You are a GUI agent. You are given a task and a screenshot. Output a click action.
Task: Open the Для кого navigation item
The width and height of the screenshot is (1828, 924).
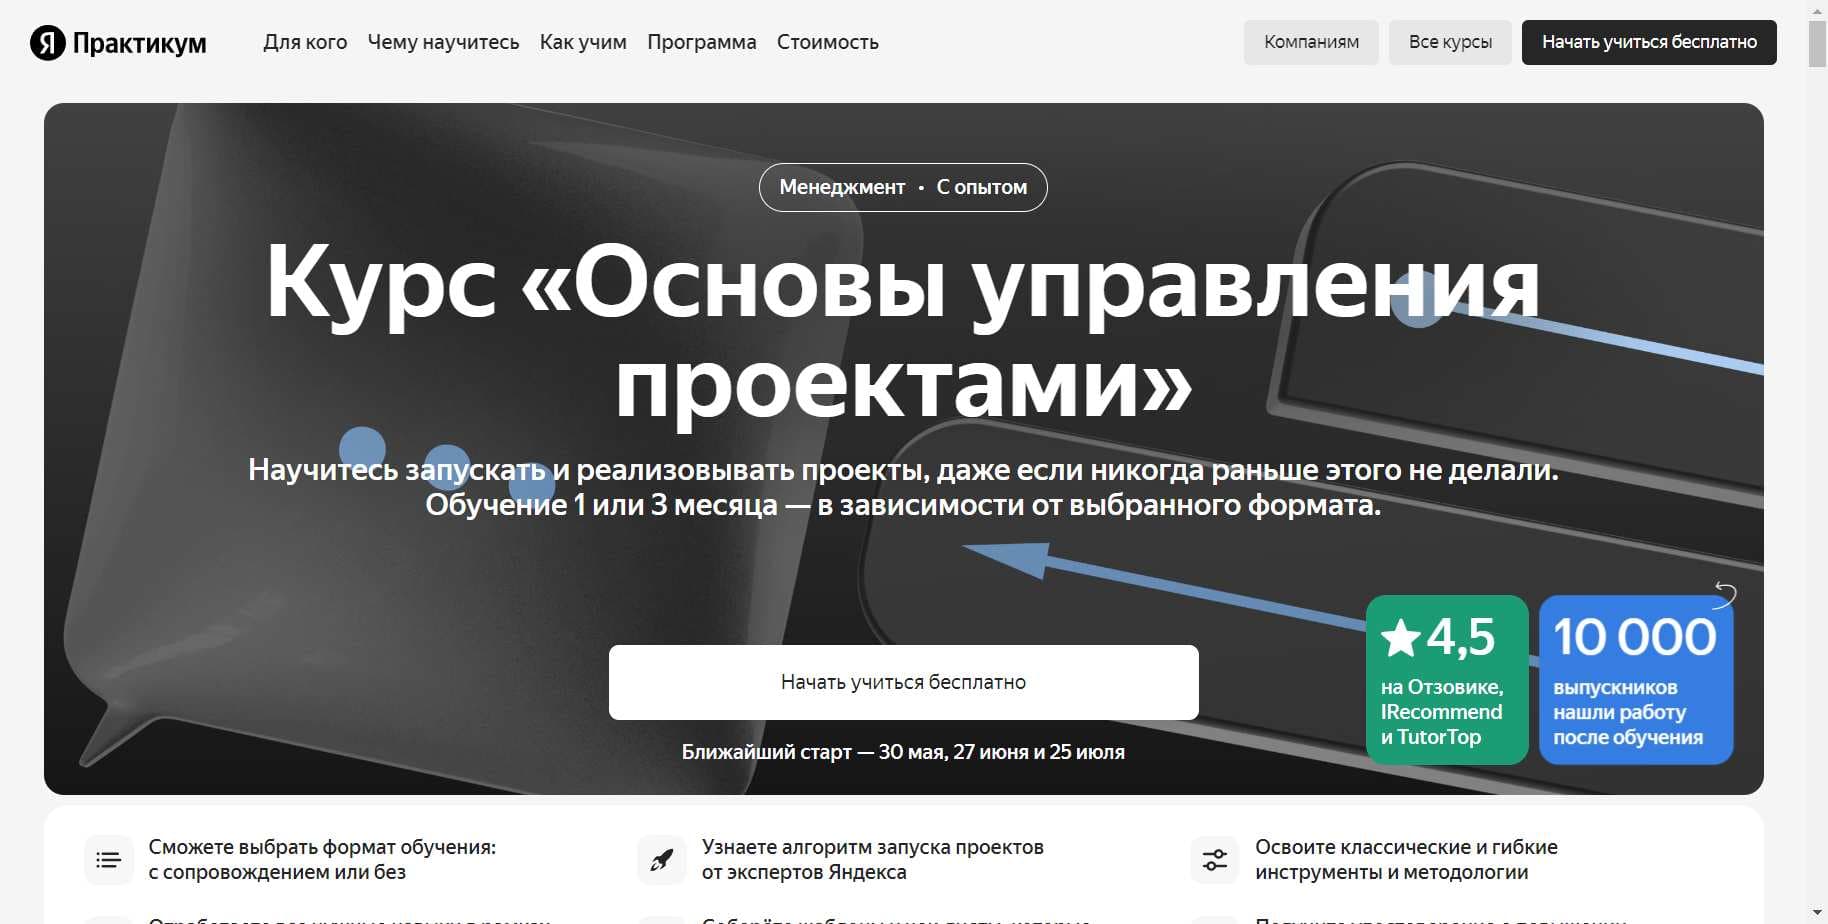305,42
